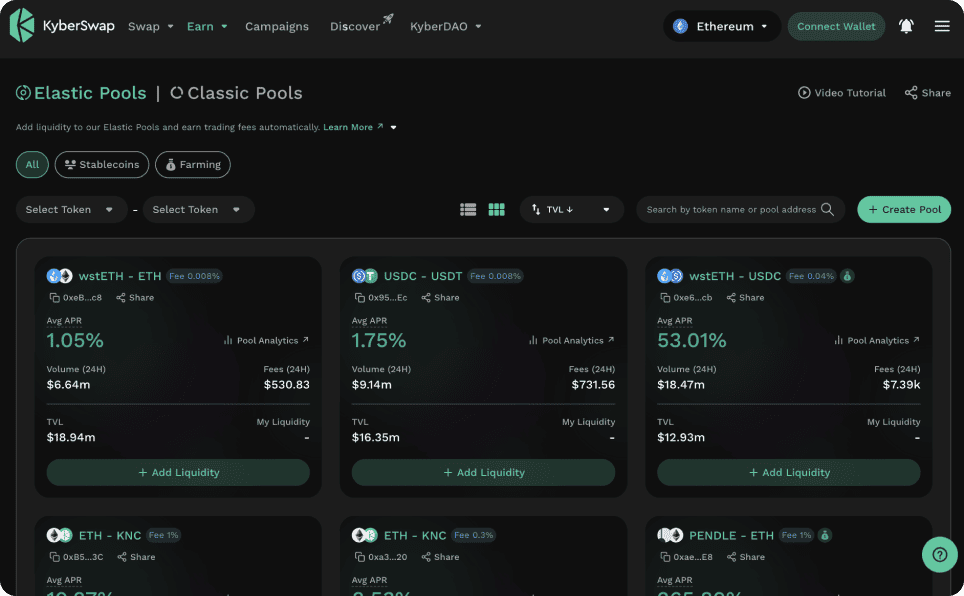Screen dimensions: 964x596
Task: Open the first Select Token dropdown
Action: (71, 210)
